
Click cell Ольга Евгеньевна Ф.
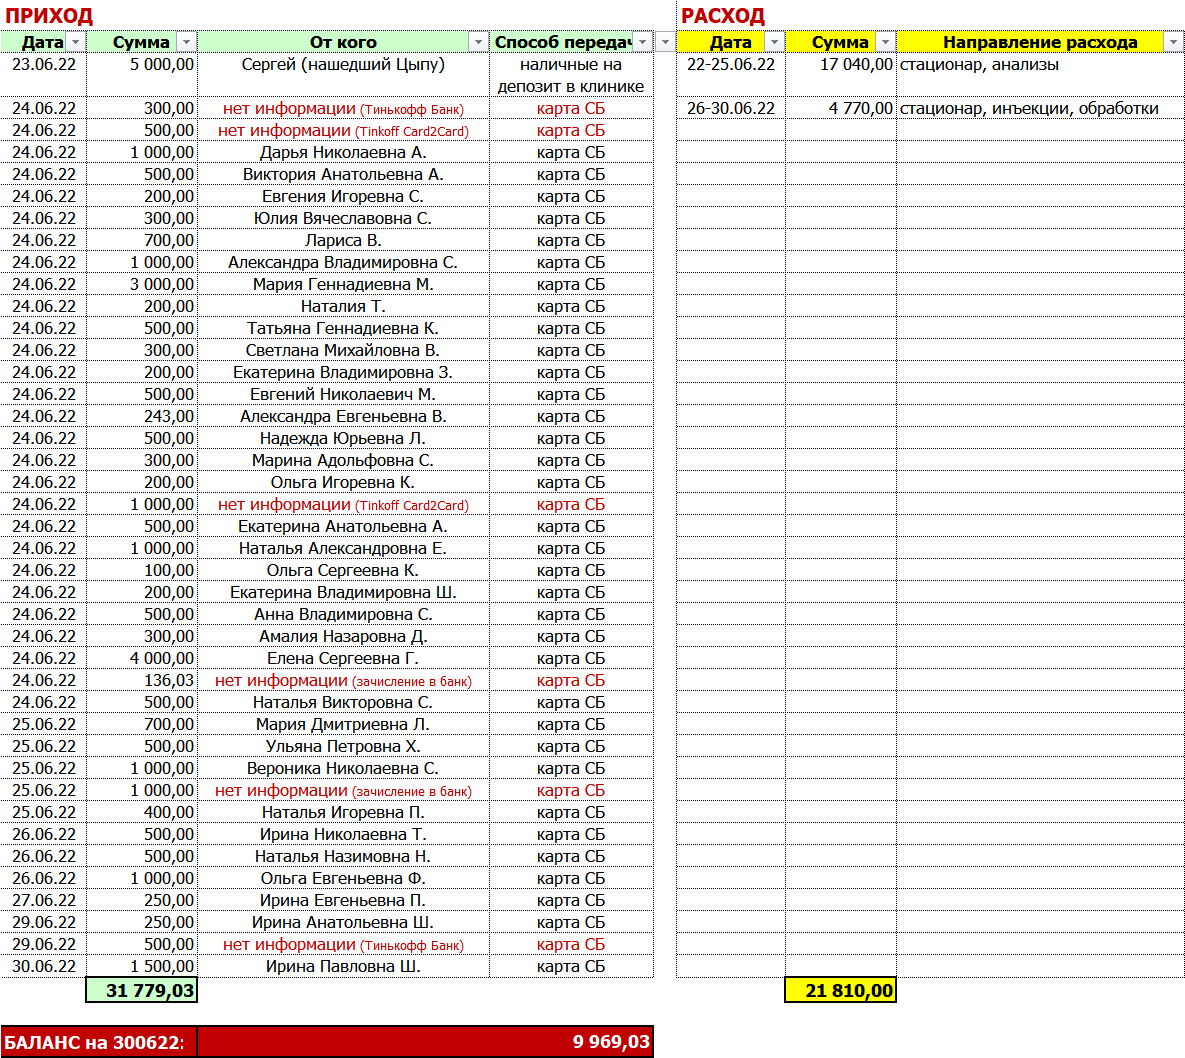coord(343,877)
